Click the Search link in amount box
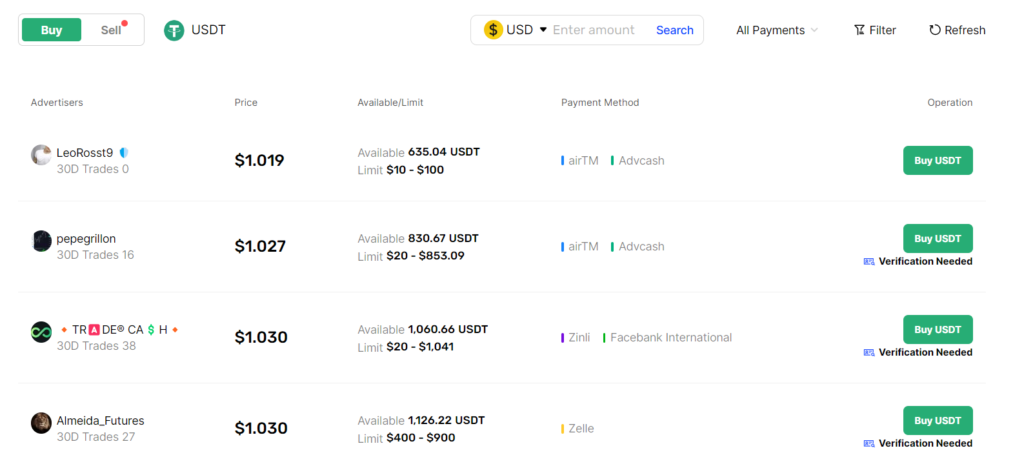Screen dimensions: 1024x466 click(x=674, y=30)
